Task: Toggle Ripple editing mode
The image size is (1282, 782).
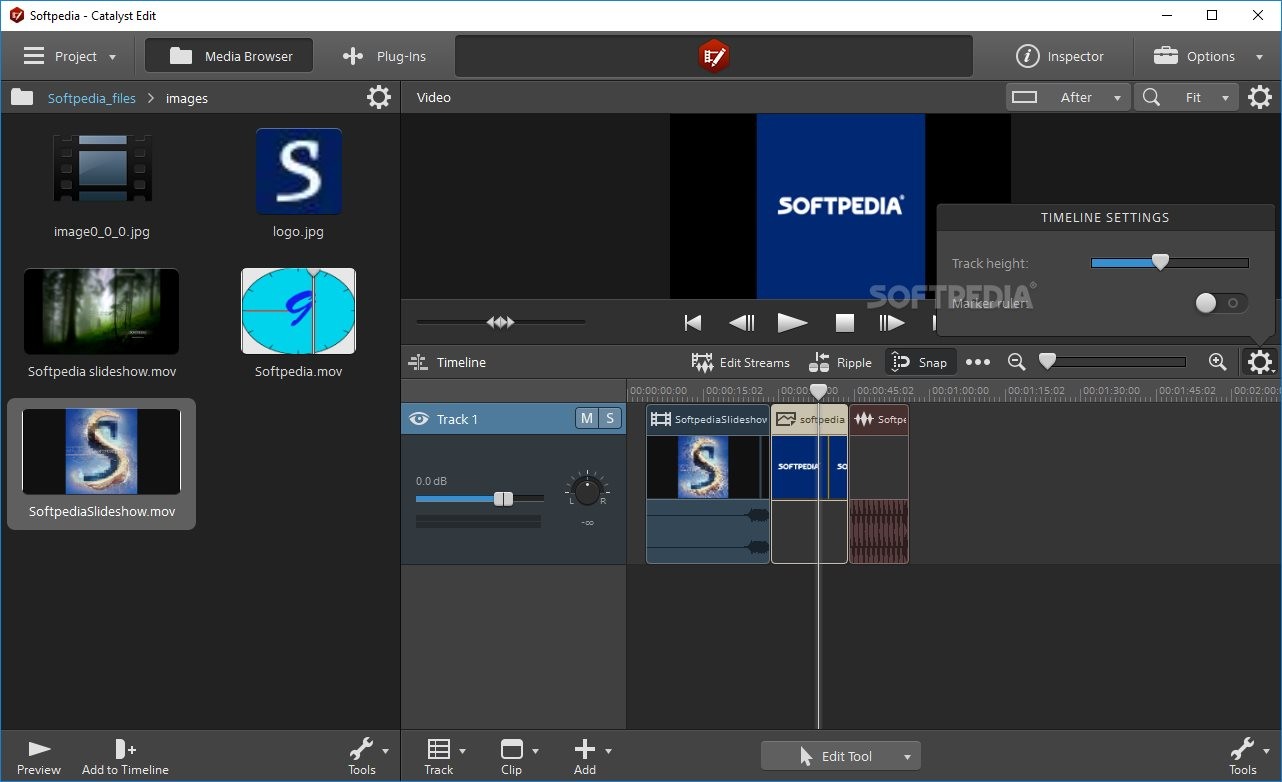Action: point(841,362)
